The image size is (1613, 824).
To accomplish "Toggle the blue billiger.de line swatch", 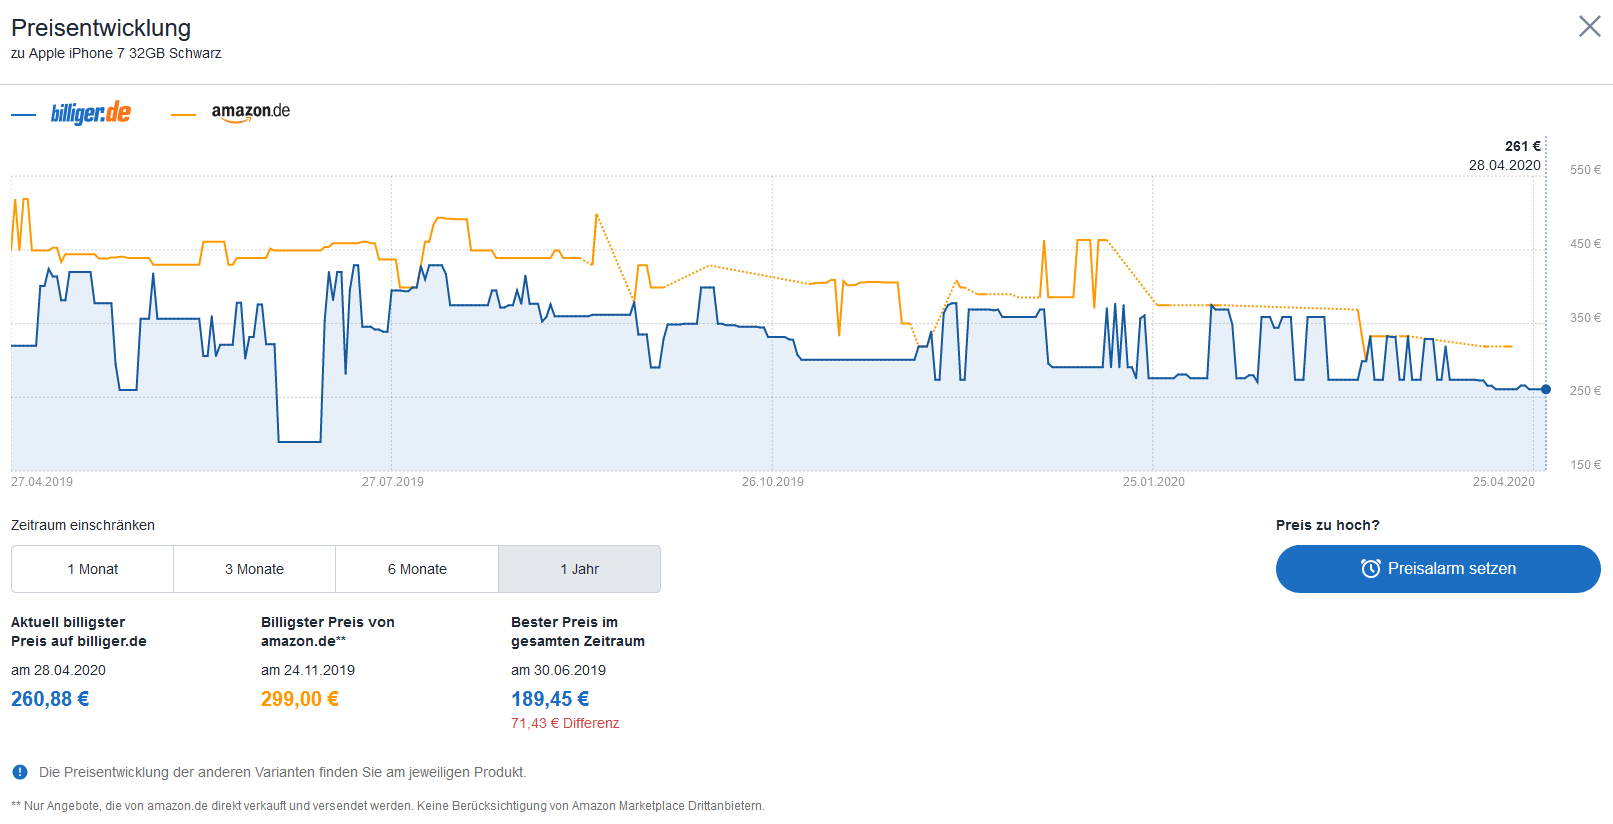I will [23, 115].
